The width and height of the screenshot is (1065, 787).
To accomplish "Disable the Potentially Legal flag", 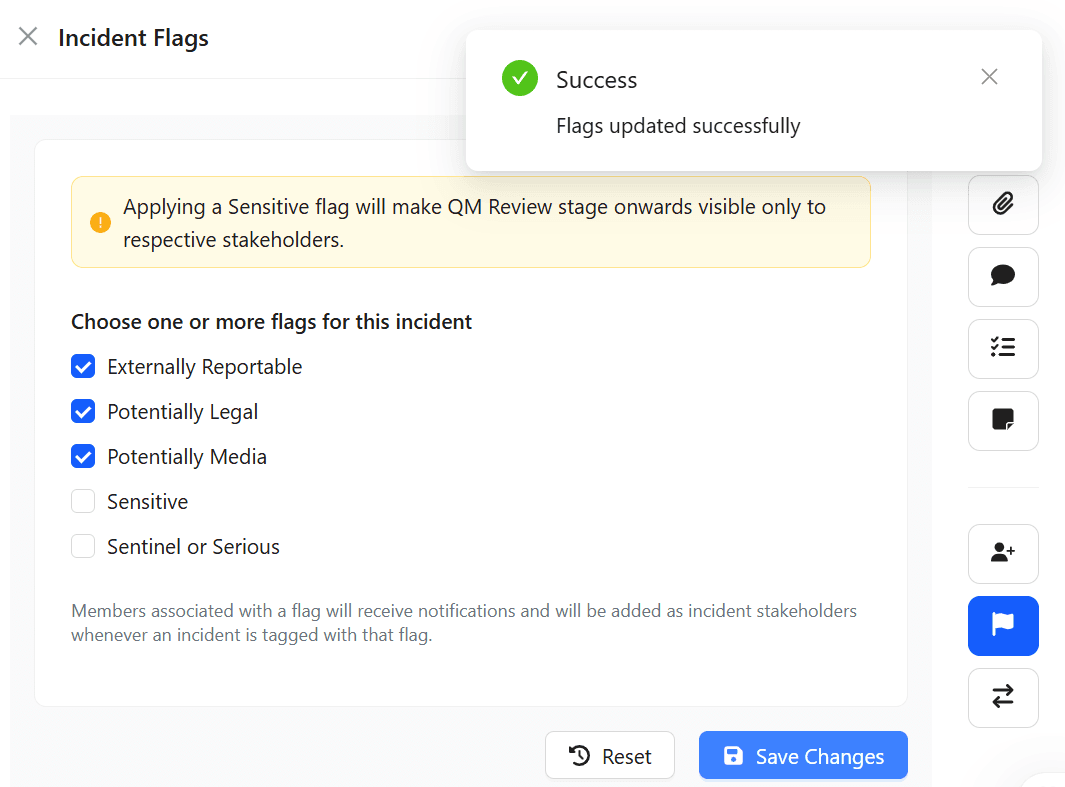I will 83,411.
